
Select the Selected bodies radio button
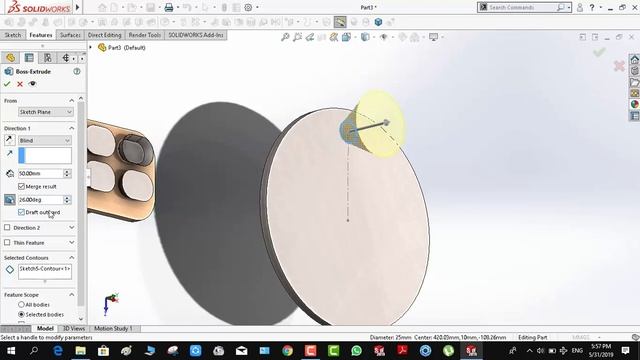(x=21, y=314)
